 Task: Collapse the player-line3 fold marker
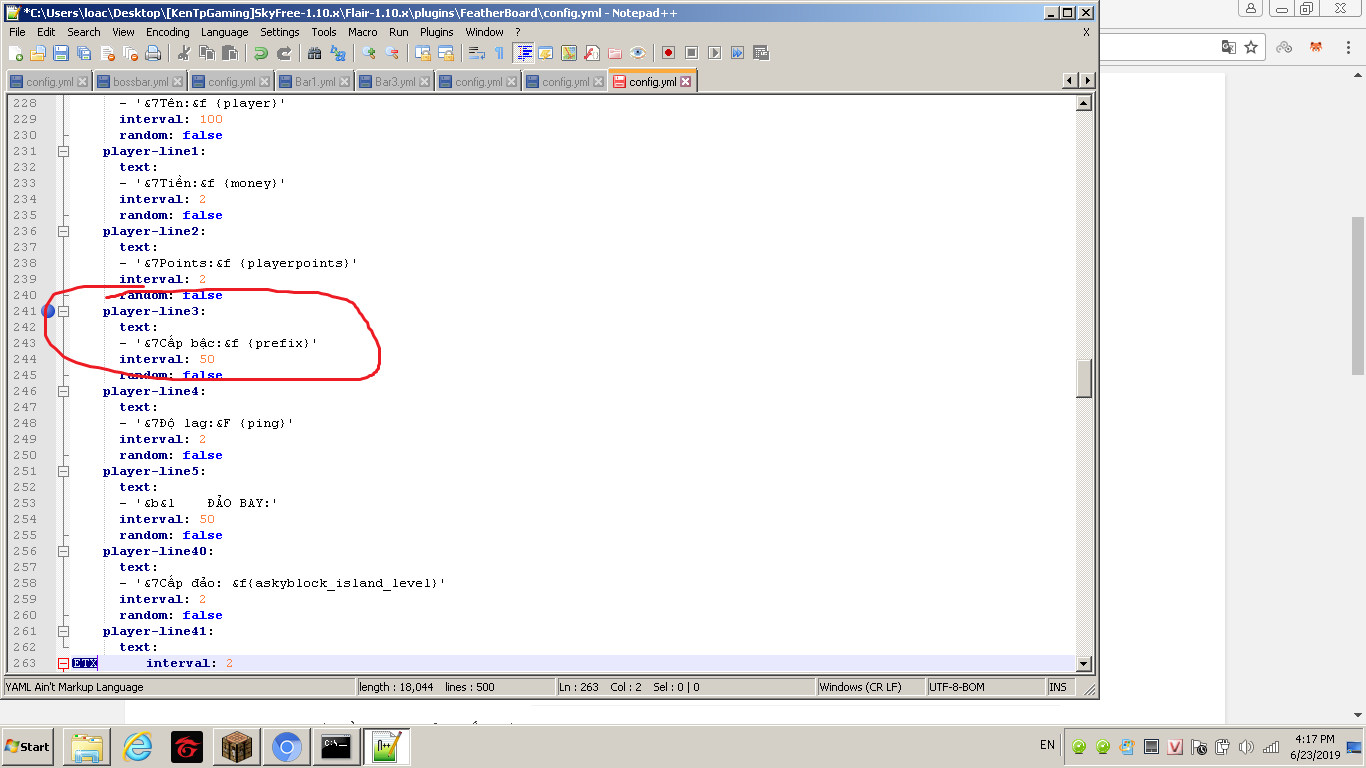click(x=63, y=311)
